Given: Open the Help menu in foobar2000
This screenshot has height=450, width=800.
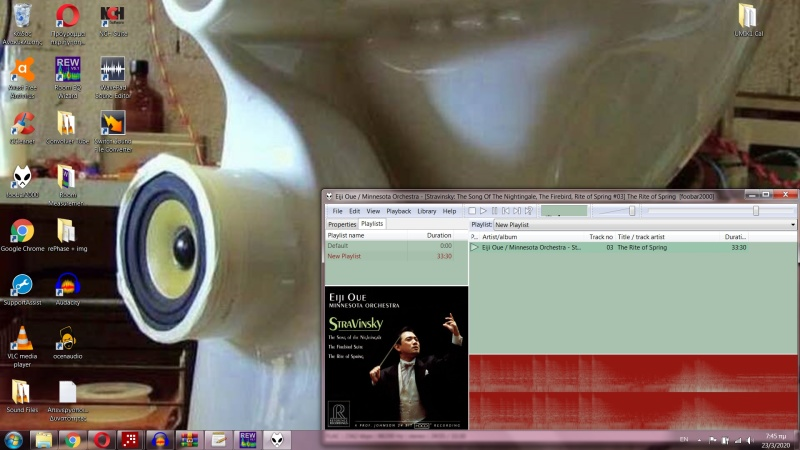Looking at the screenshot, I should 449,211.
